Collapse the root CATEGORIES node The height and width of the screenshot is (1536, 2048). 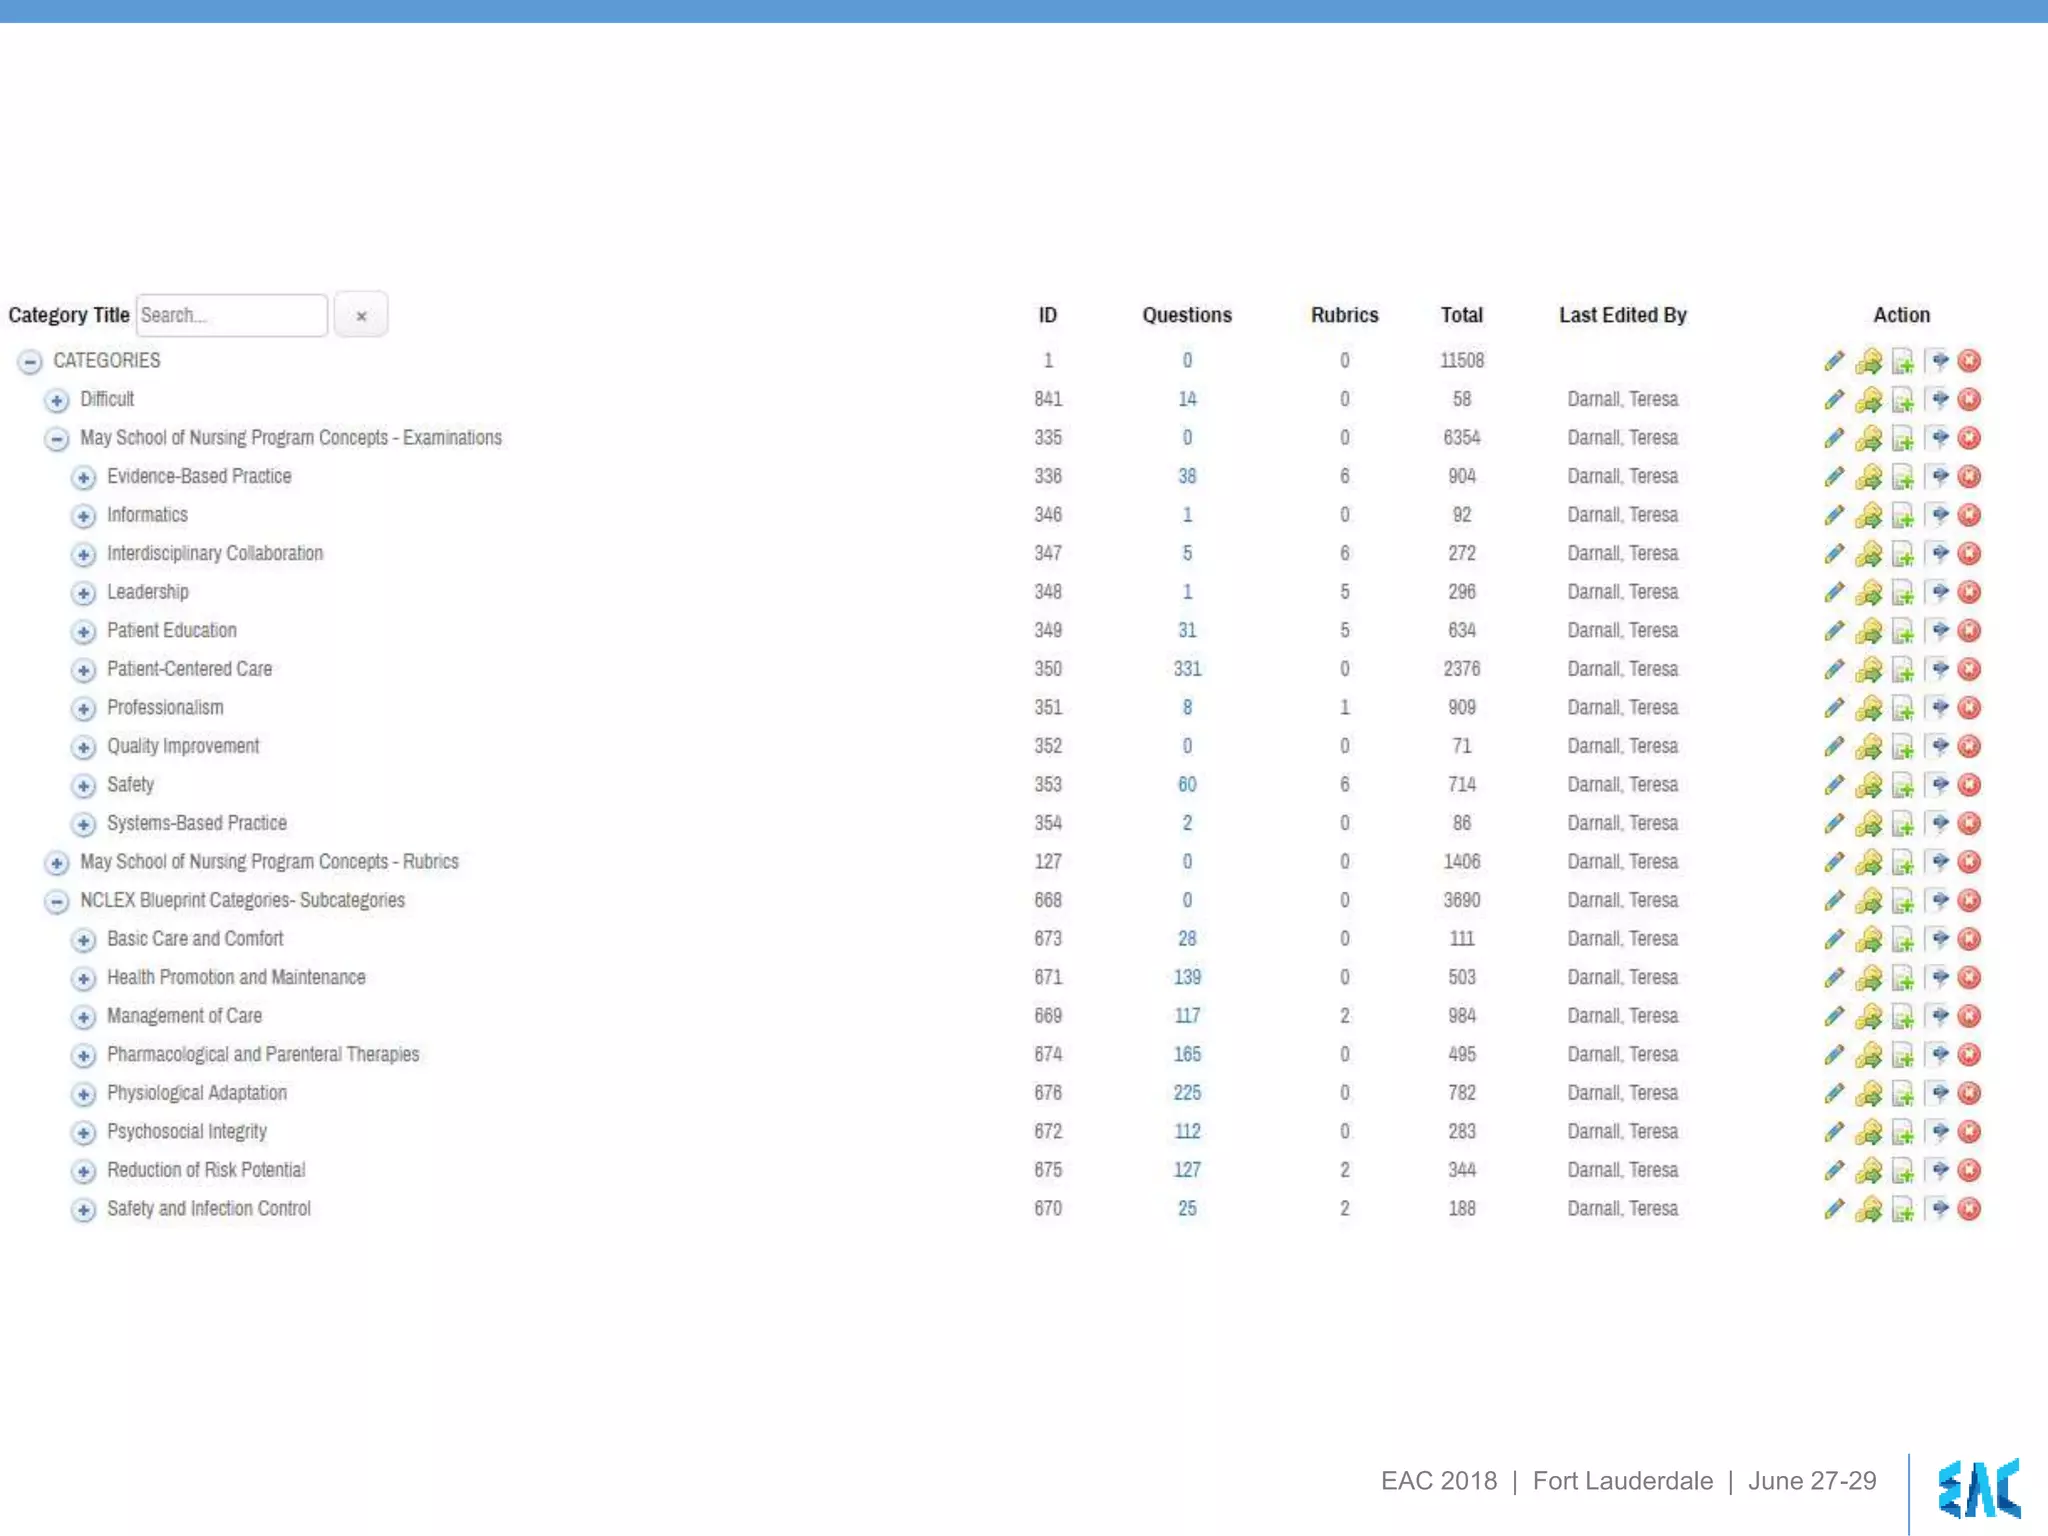[30, 362]
